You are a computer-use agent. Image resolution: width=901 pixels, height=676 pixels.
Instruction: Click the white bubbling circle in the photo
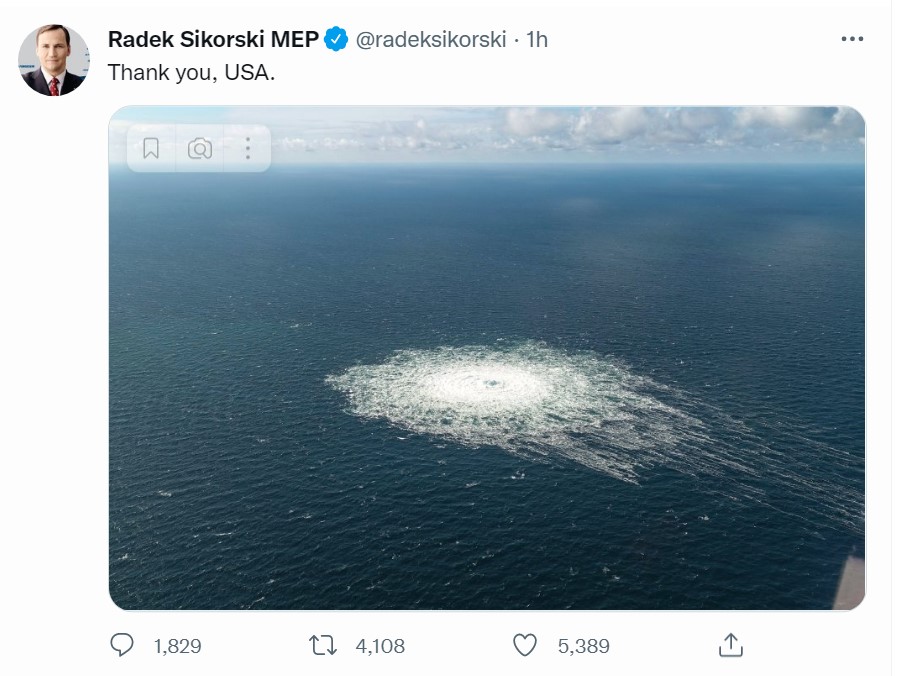(x=488, y=385)
